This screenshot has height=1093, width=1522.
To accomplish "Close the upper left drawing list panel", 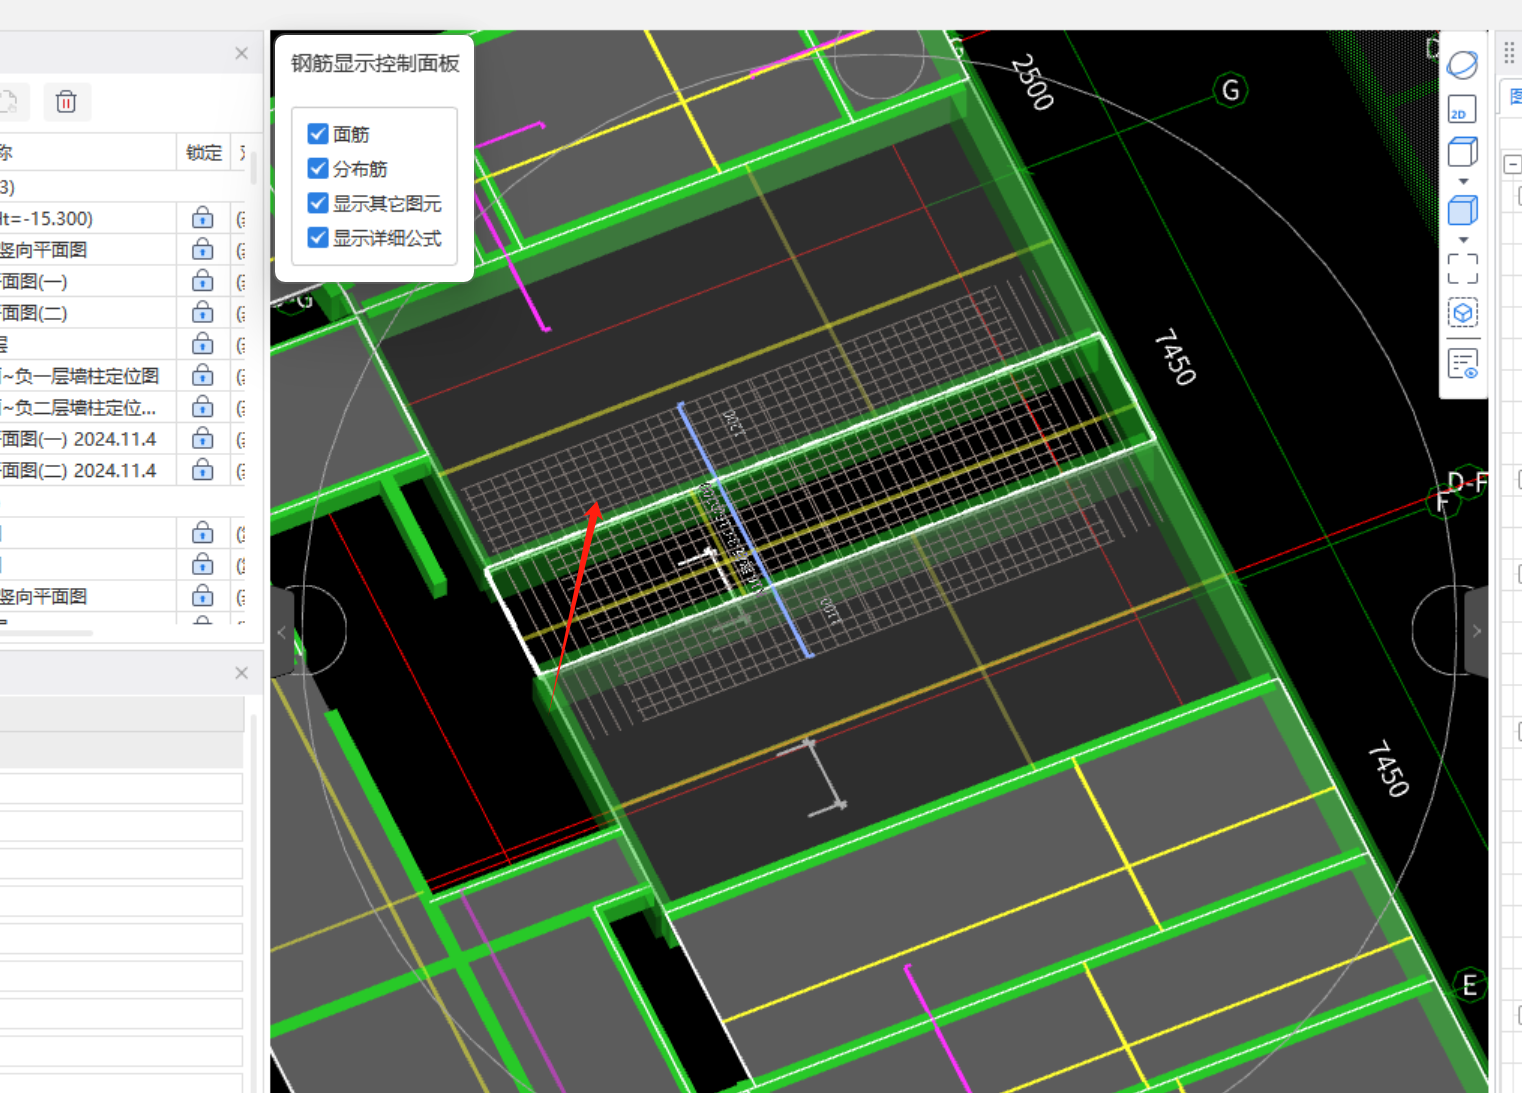I will click(x=241, y=53).
